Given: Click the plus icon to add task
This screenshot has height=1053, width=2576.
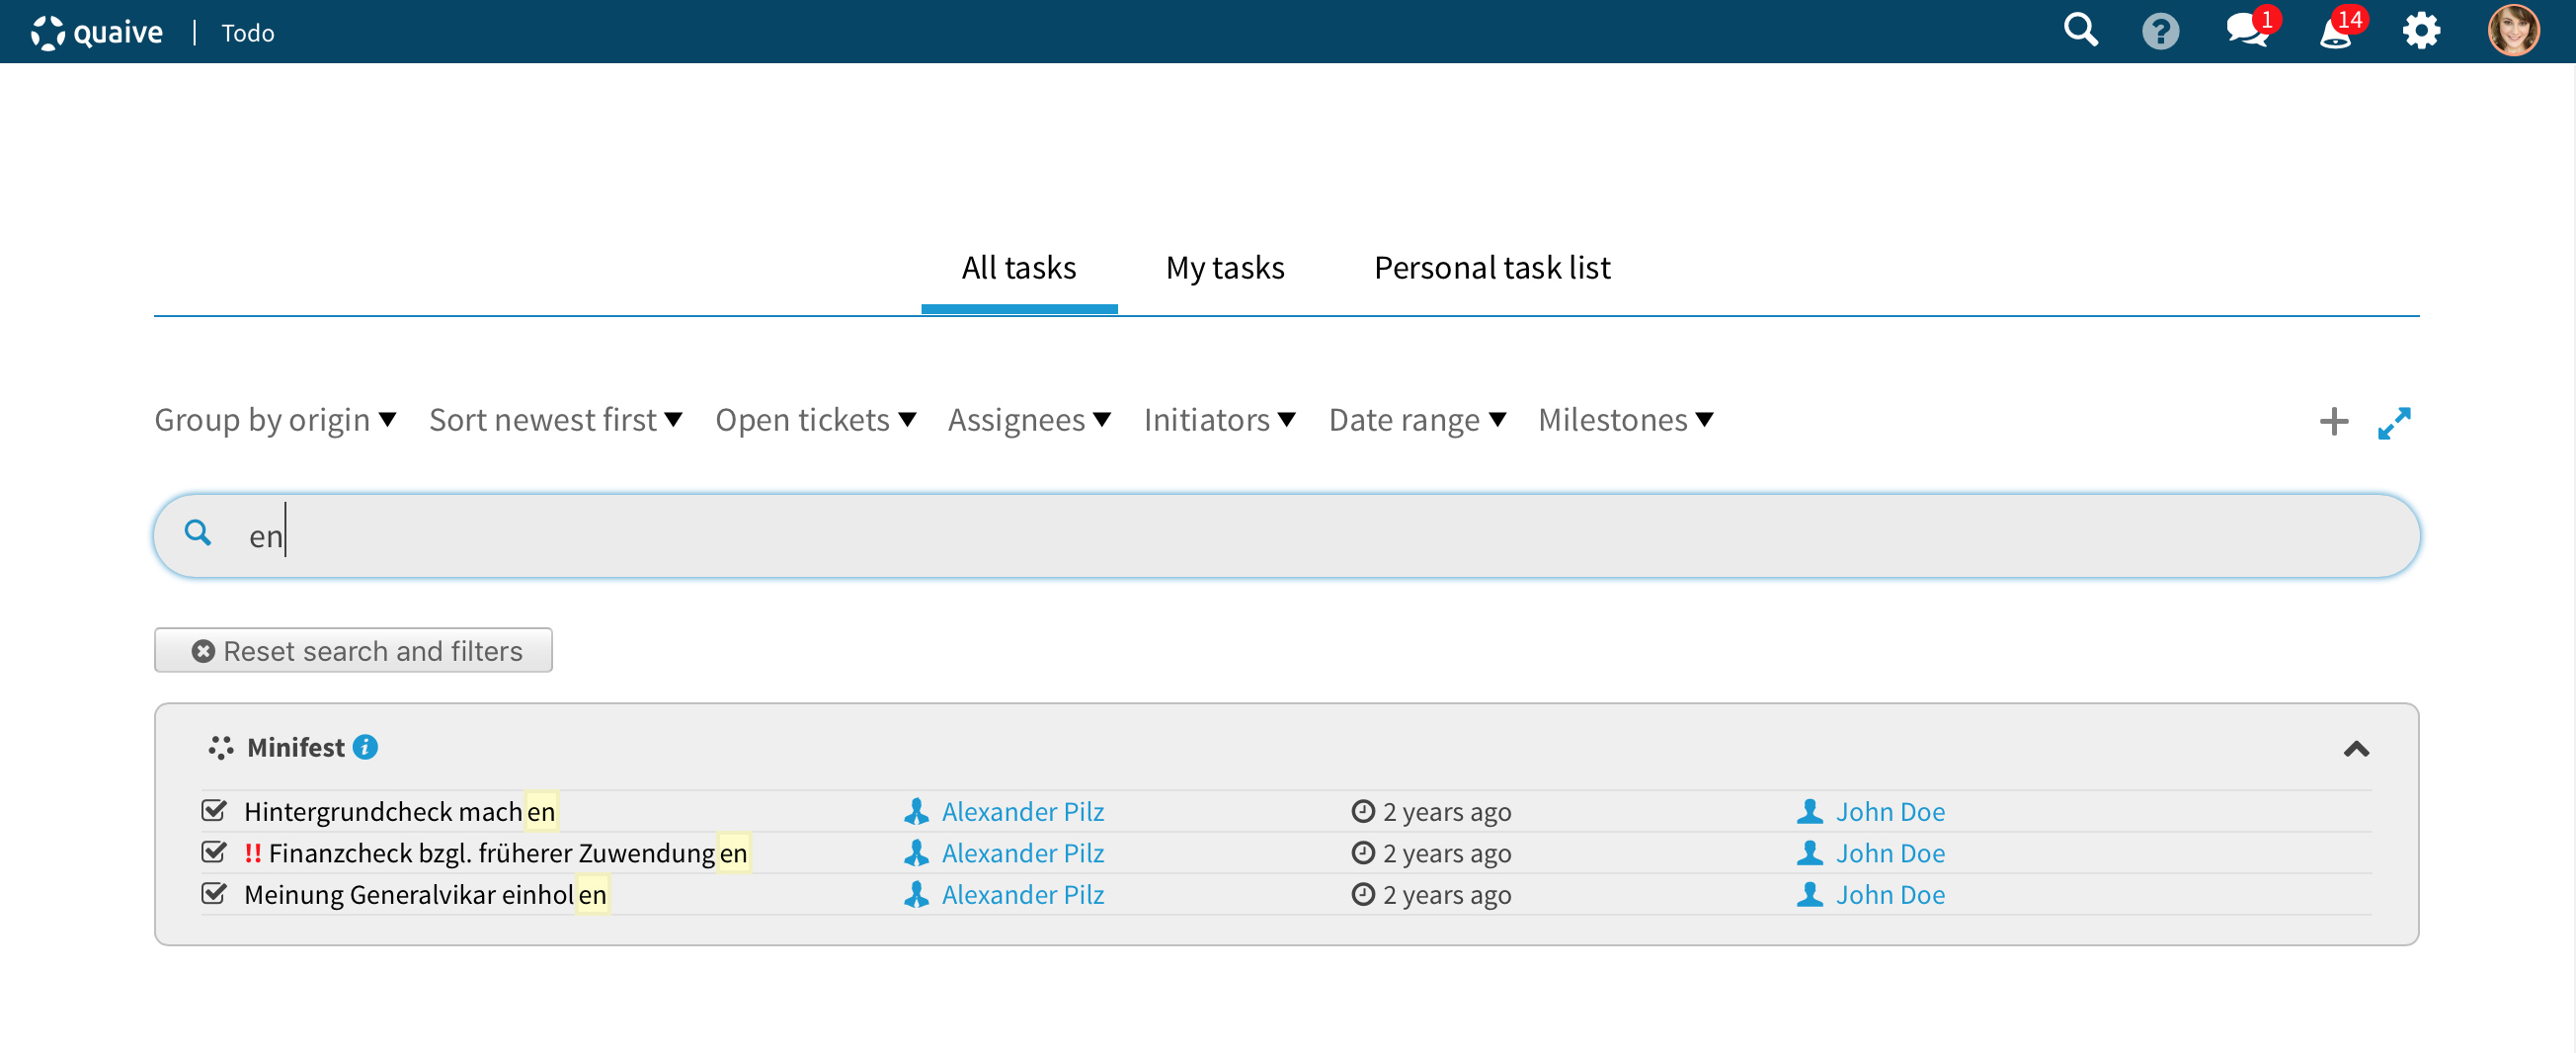Looking at the screenshot, I should (2333, 421).
